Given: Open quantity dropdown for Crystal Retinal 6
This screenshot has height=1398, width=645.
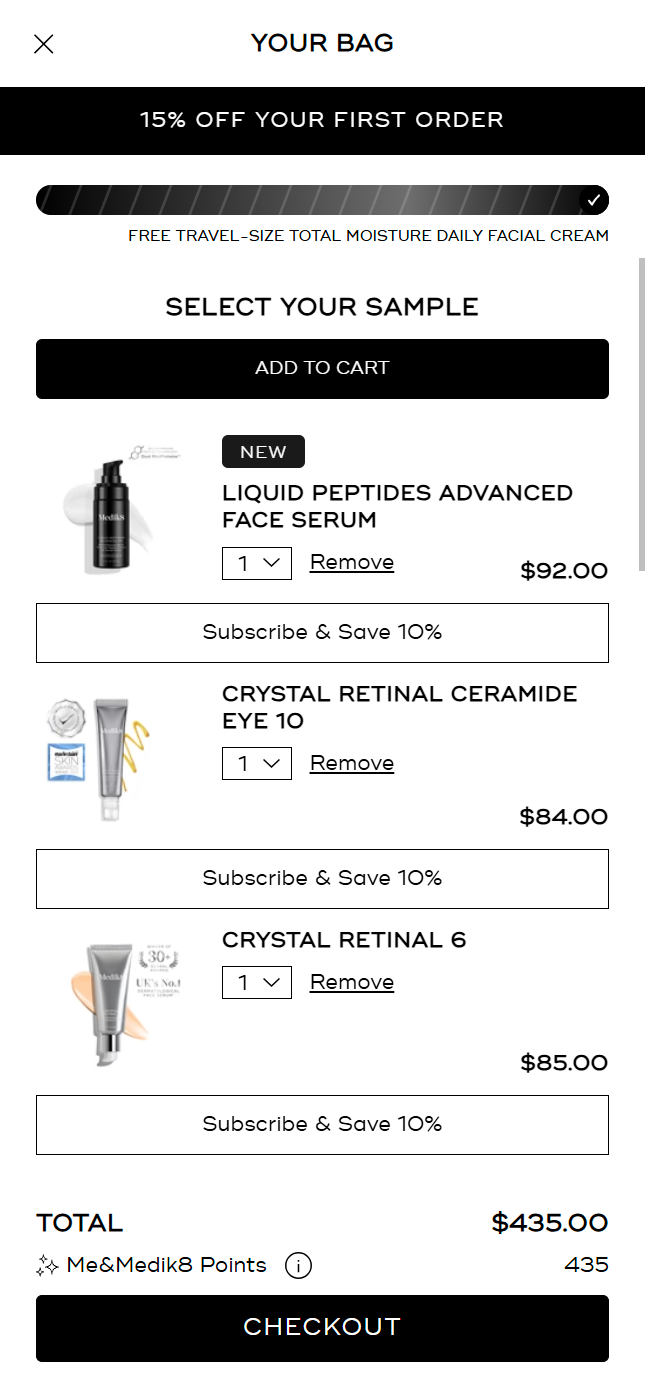Looking at the screenshot, I should click(x=257, y=983).
